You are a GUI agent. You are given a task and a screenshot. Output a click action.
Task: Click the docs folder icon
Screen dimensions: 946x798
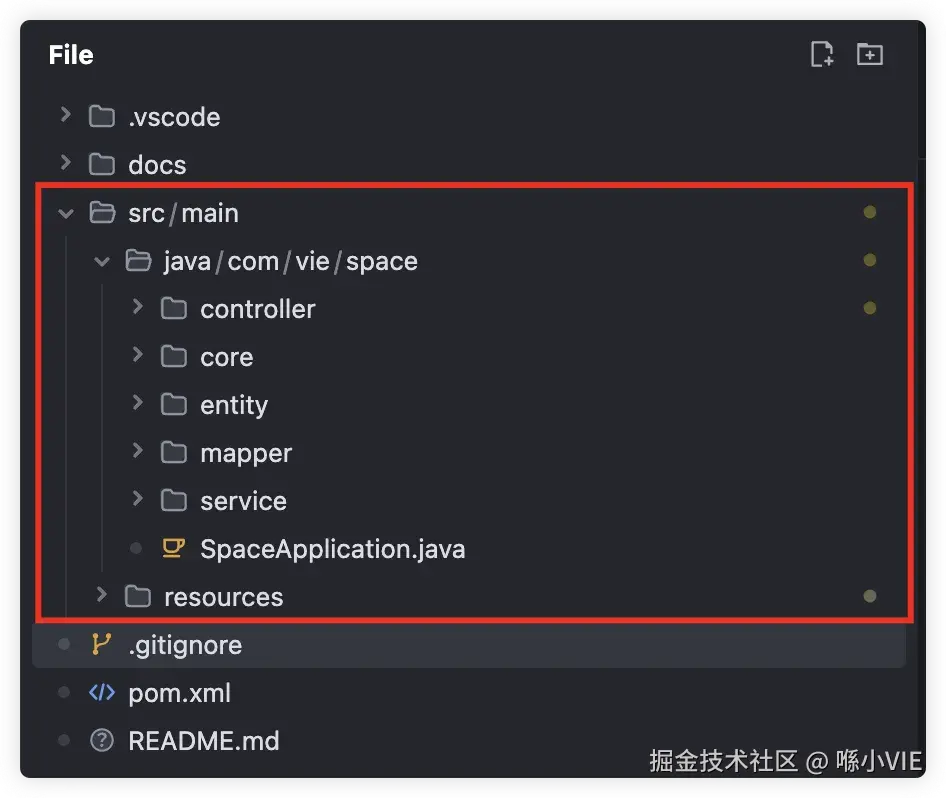point(101,165)
